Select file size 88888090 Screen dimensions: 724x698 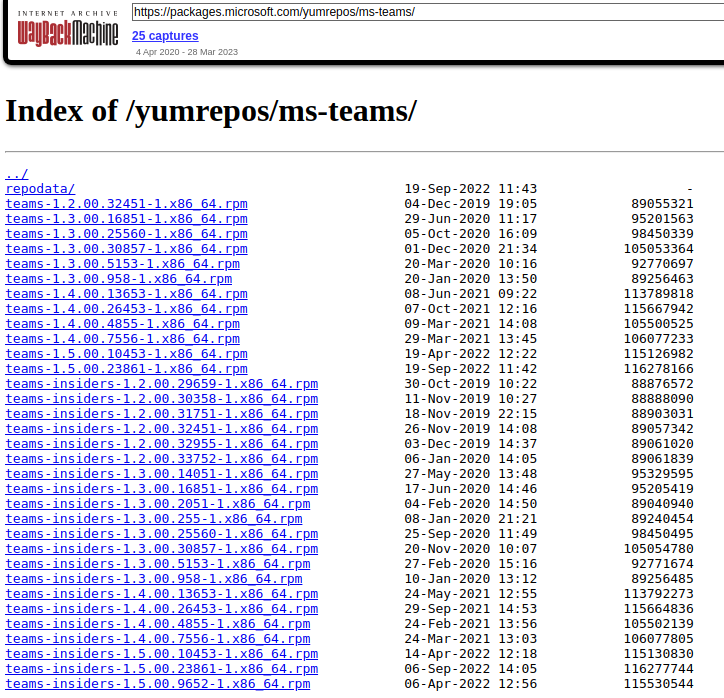click(662, 399)
